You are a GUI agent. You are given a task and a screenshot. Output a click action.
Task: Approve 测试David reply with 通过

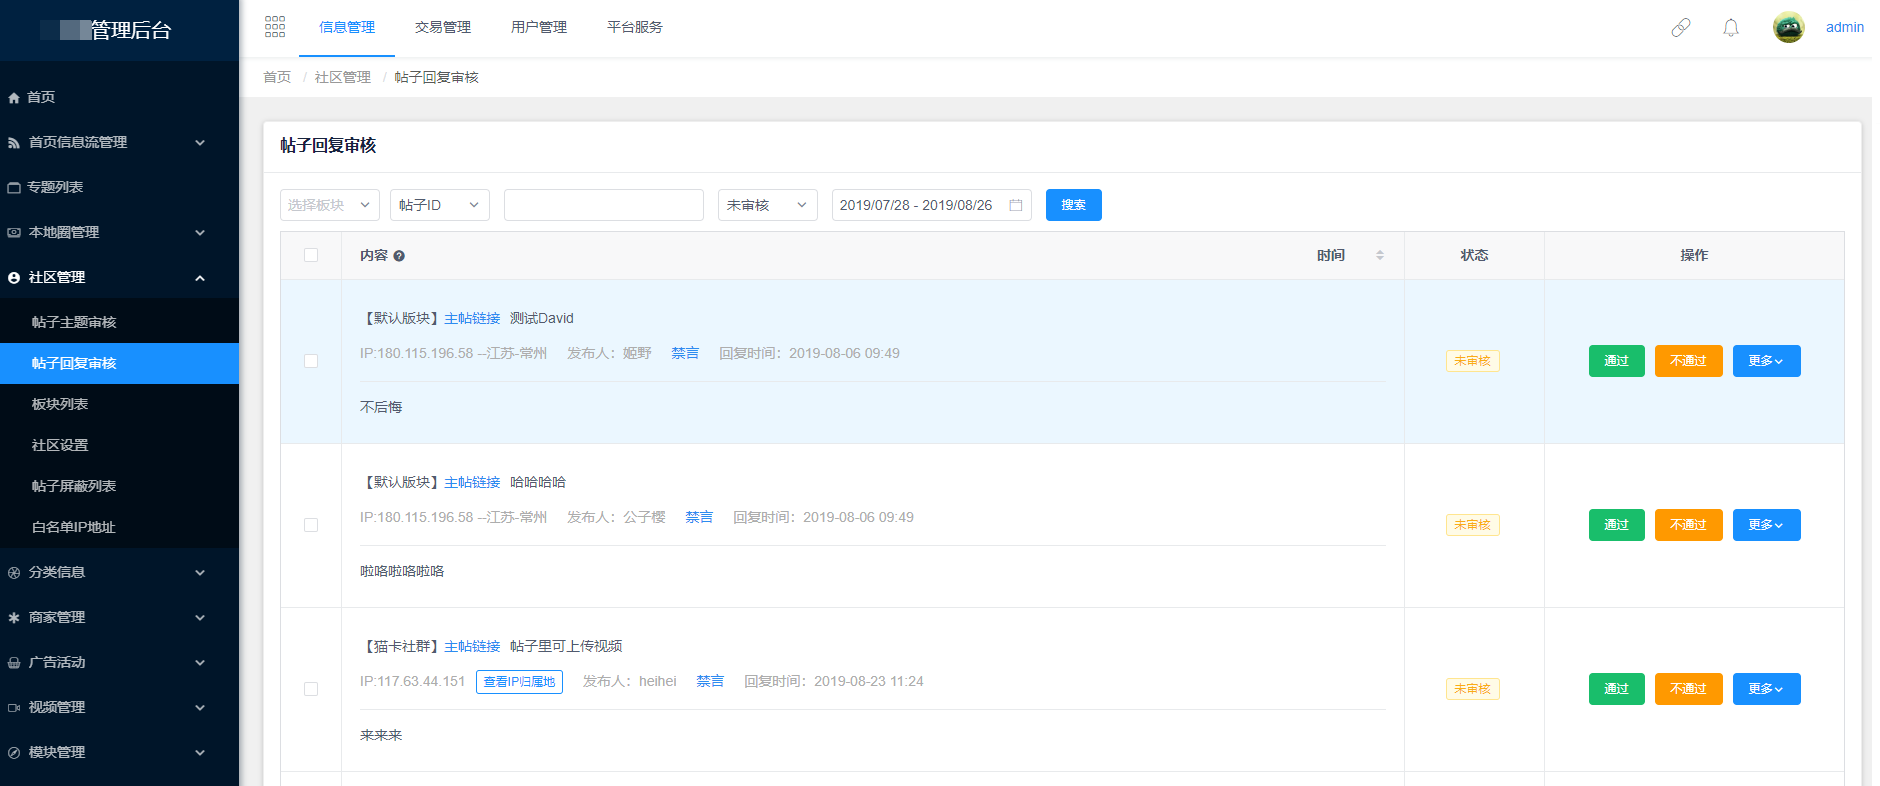pos(1617,361)
